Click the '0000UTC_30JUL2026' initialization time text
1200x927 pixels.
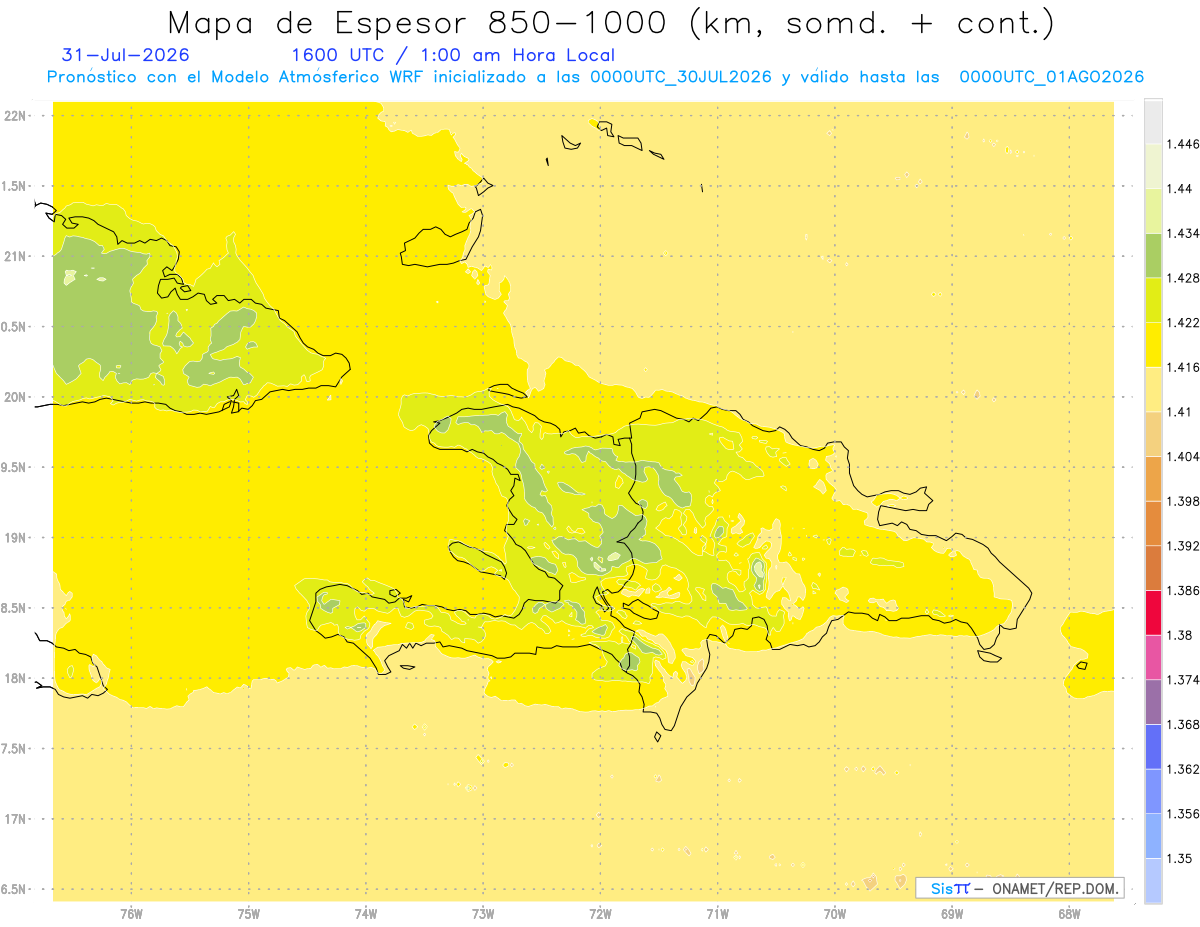681,77
